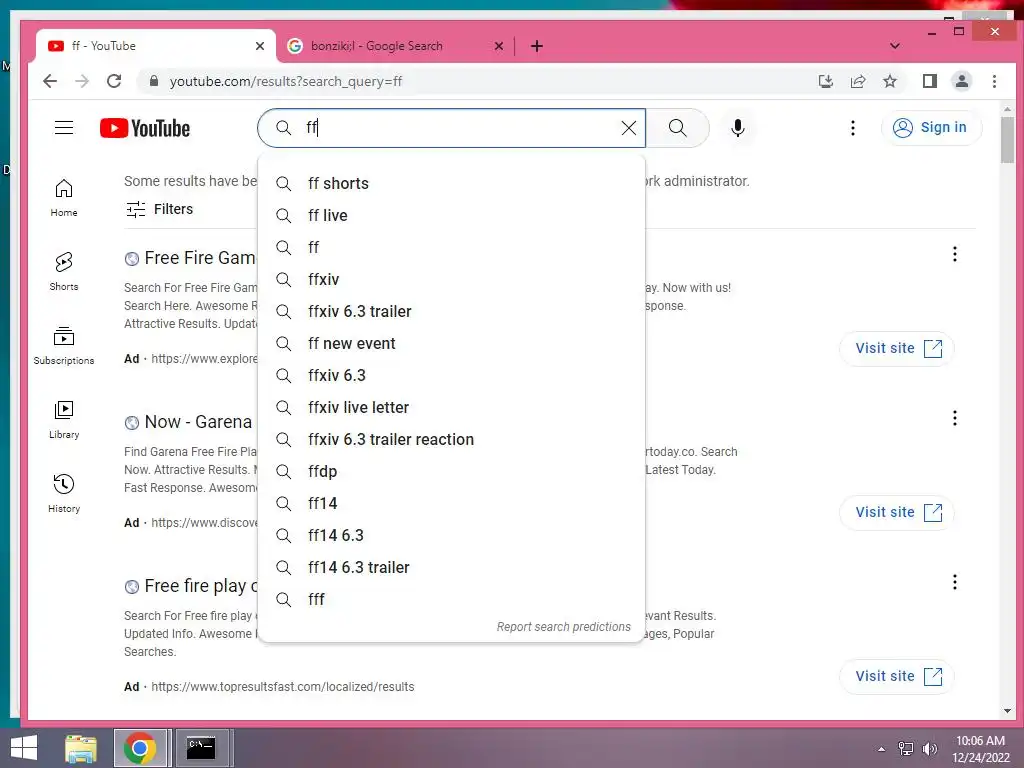The image size is (1024, 768).
Task: Open the Windows Start menu
Action: point(24,748)
